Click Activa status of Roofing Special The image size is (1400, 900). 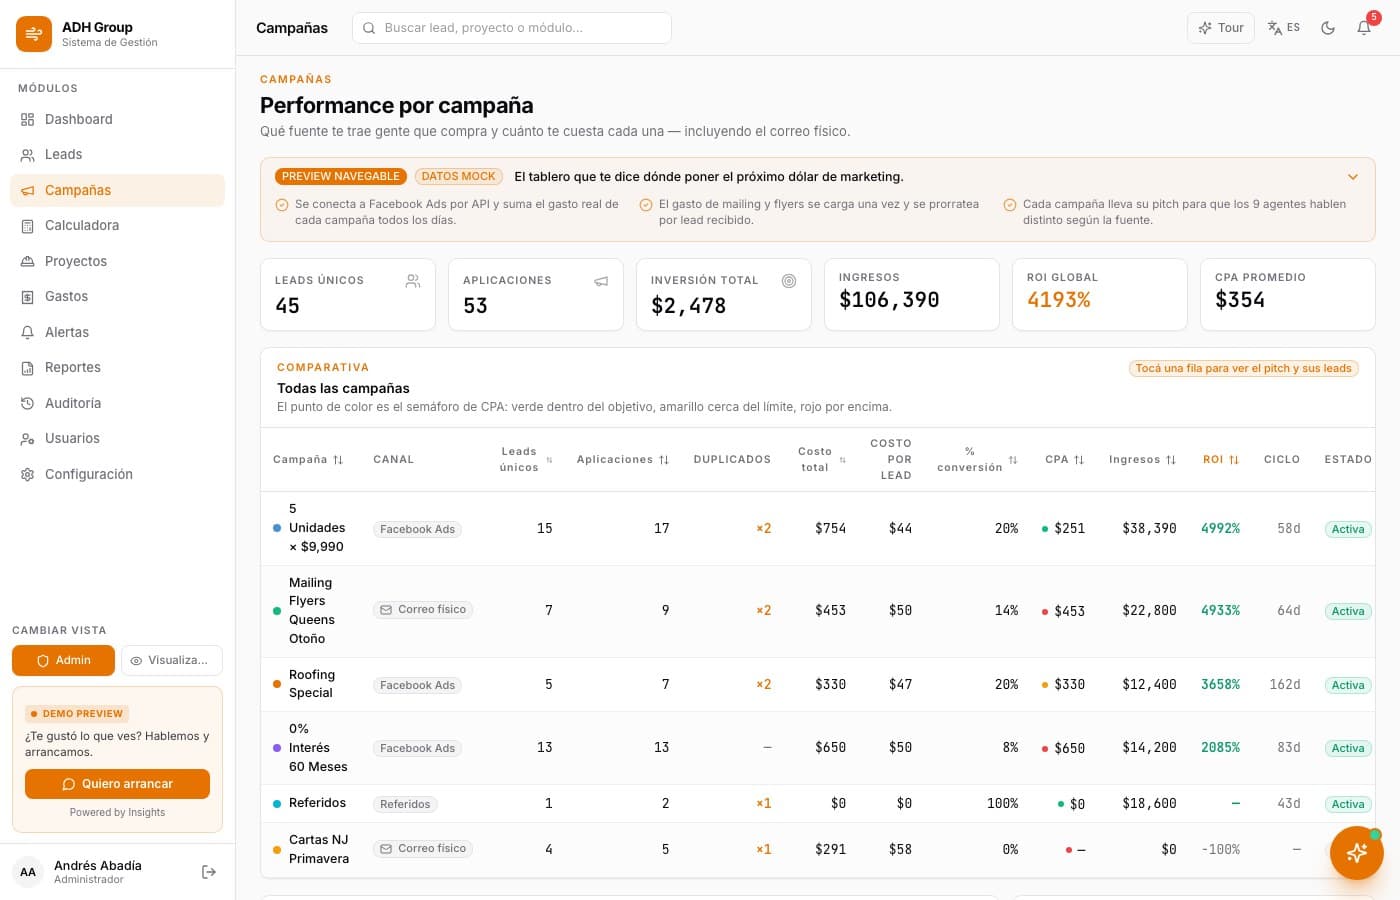(1347, 685)
